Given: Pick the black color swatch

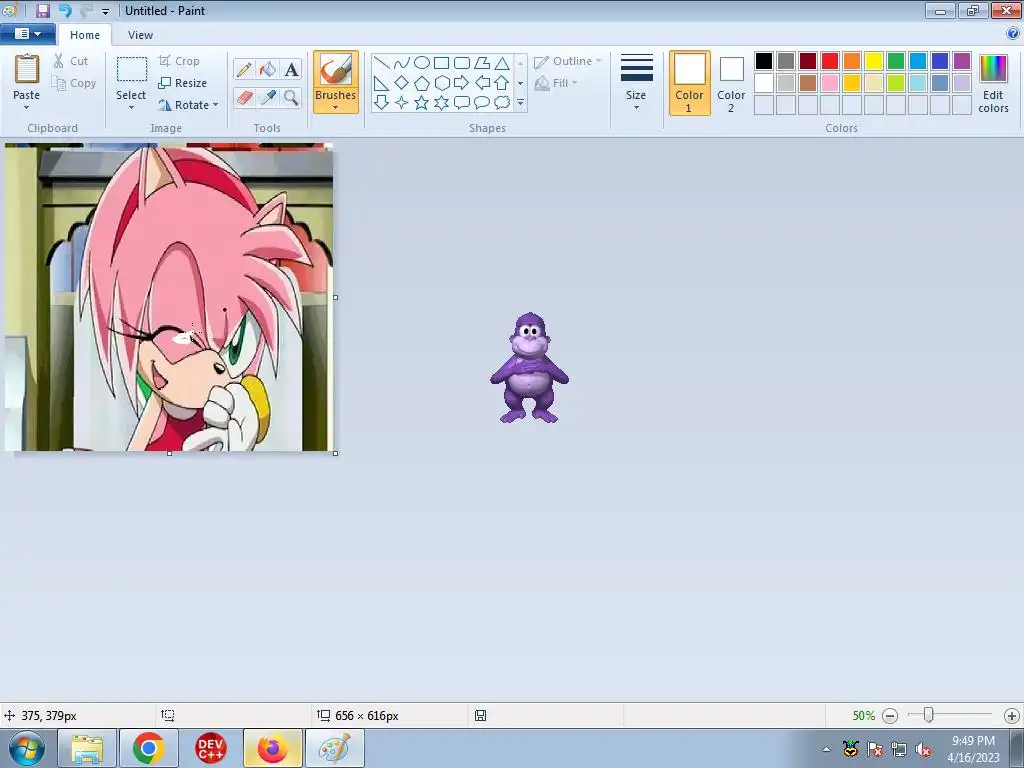Looking at the screenshot, I should [x=764, y=61].
